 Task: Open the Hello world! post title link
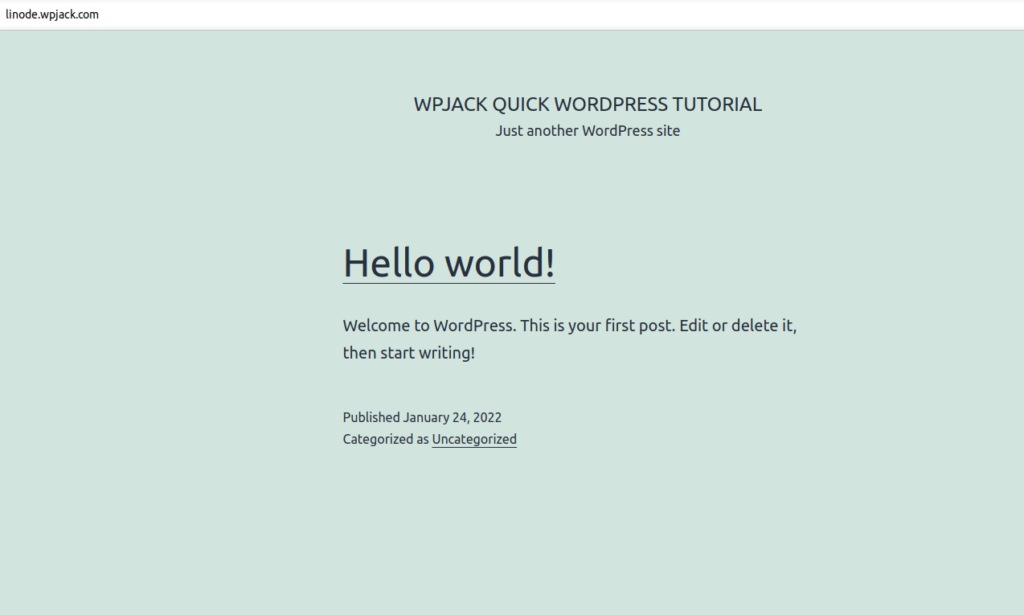(449, 263)
